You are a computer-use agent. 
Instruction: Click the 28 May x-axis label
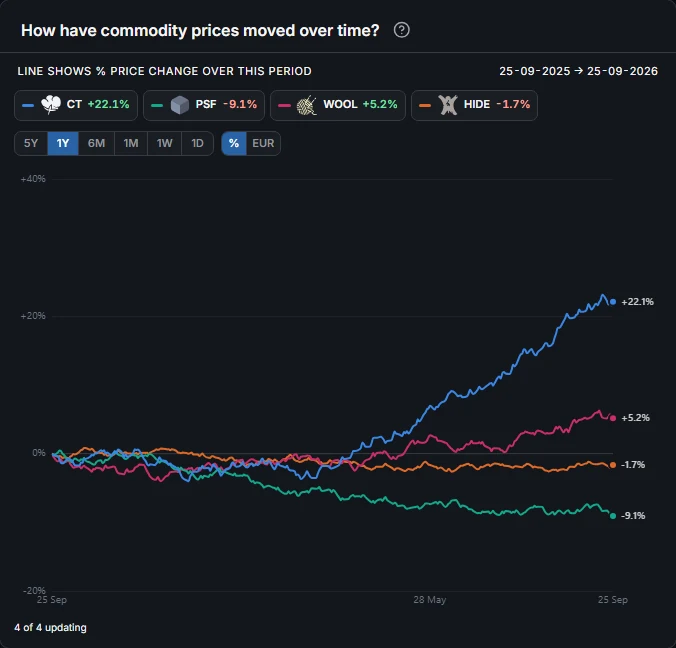pyautogui.click(x=429, y=600)
